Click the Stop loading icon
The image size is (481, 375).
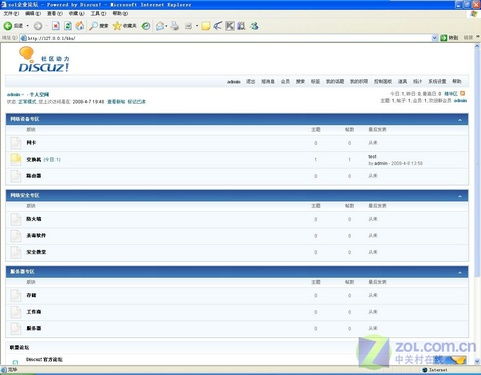(55, 26)
